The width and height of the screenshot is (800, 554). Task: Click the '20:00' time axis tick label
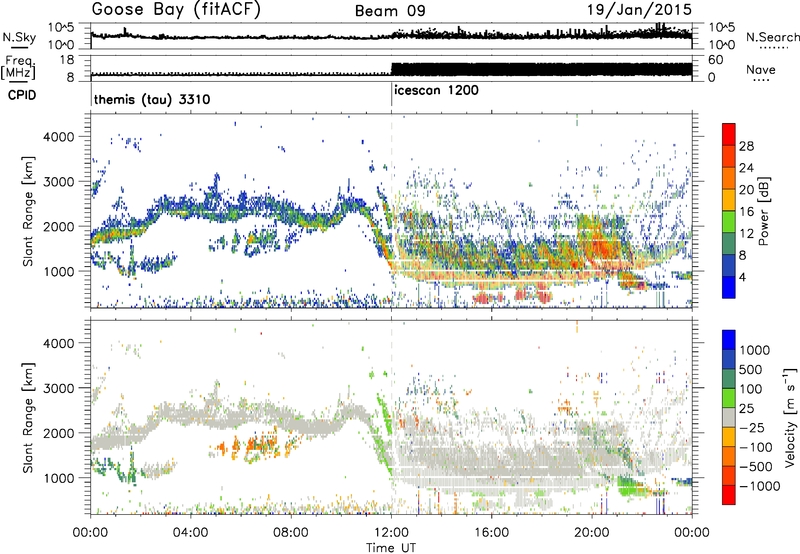tap(592, 533)
